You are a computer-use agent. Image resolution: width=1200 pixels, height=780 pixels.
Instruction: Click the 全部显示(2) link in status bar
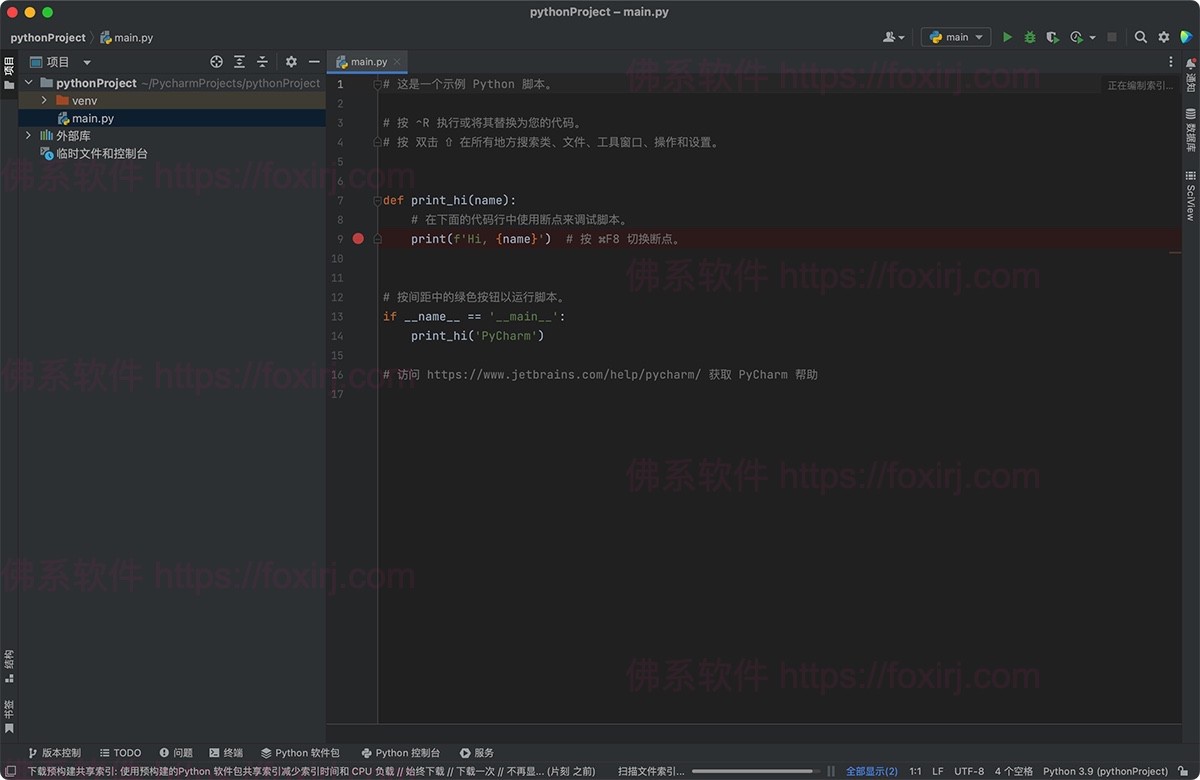[x=871, y=771]
